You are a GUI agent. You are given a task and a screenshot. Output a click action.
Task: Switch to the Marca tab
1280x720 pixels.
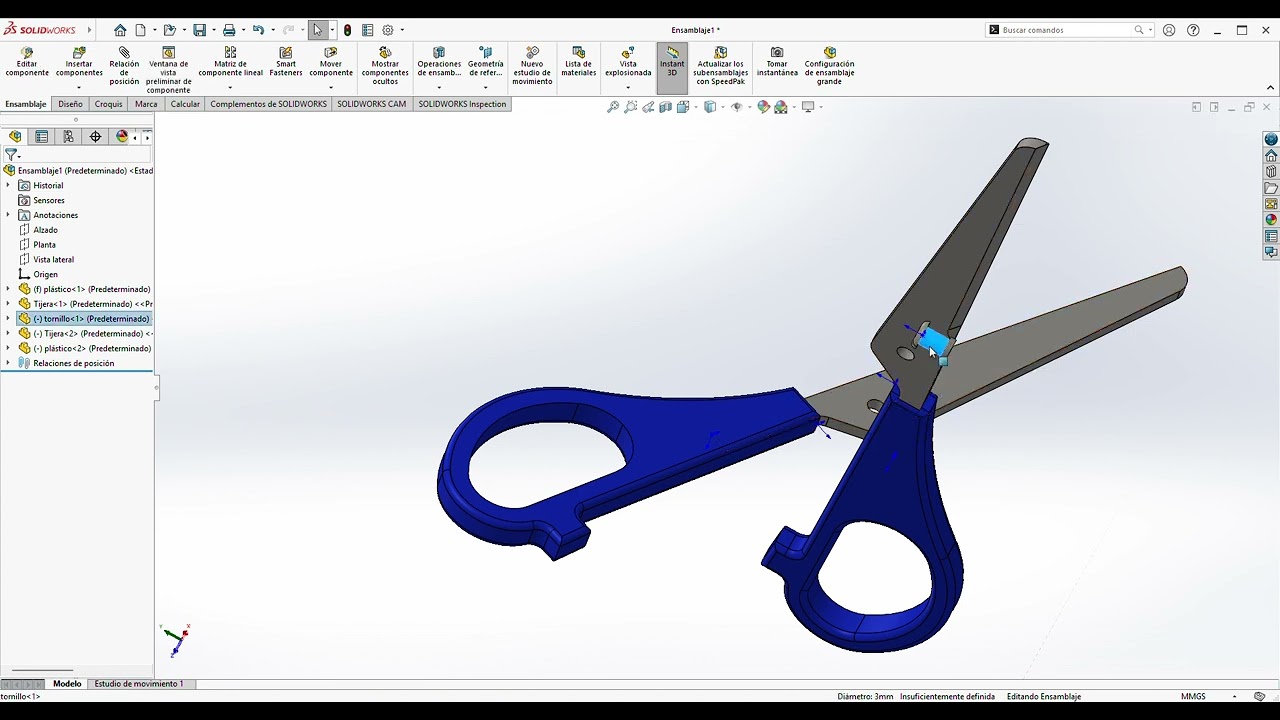pyautogui.click(x=146, y=104)
